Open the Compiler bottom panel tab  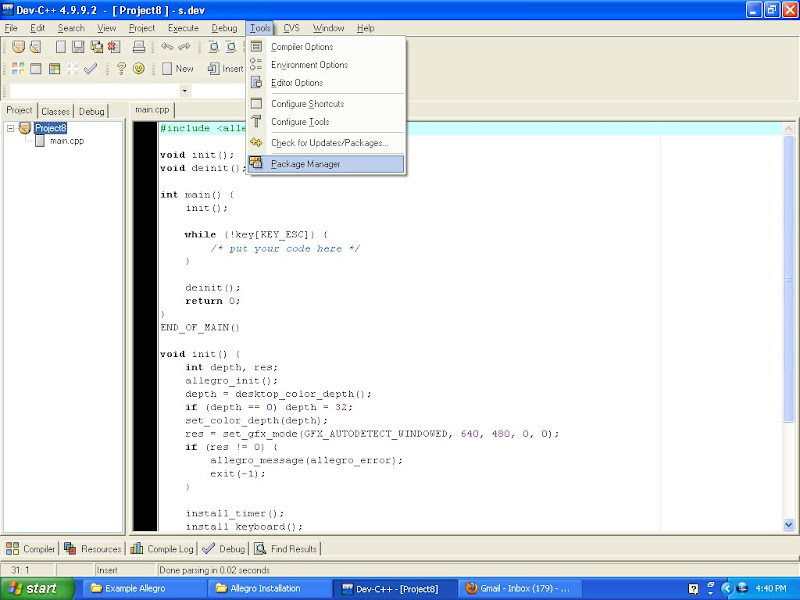[x=30, y=549]
